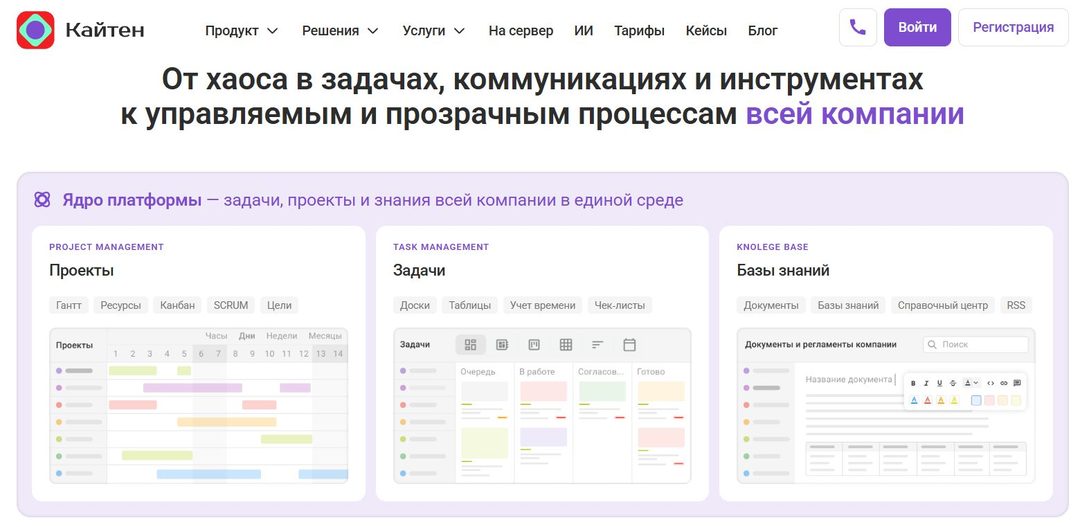Open Кейсы in the top navigation
This screenshot has width=1080, height=527.
(706, 30)
